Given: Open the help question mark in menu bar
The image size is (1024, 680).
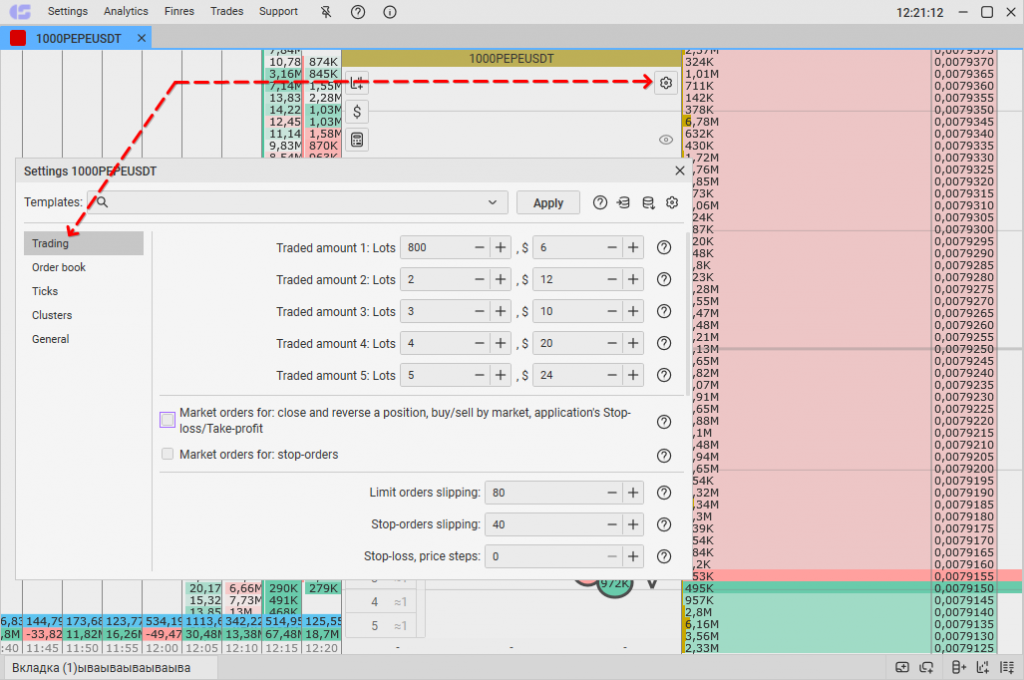Looking at the screenshot, I should pyautogui.click(x=358, y=12).
